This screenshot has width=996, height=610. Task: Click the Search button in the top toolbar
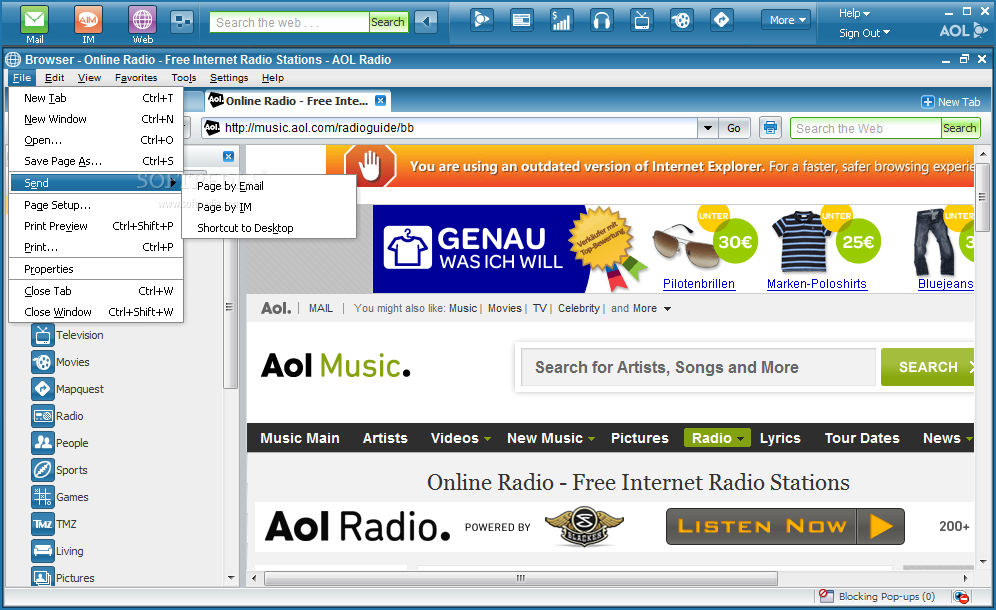388,22
